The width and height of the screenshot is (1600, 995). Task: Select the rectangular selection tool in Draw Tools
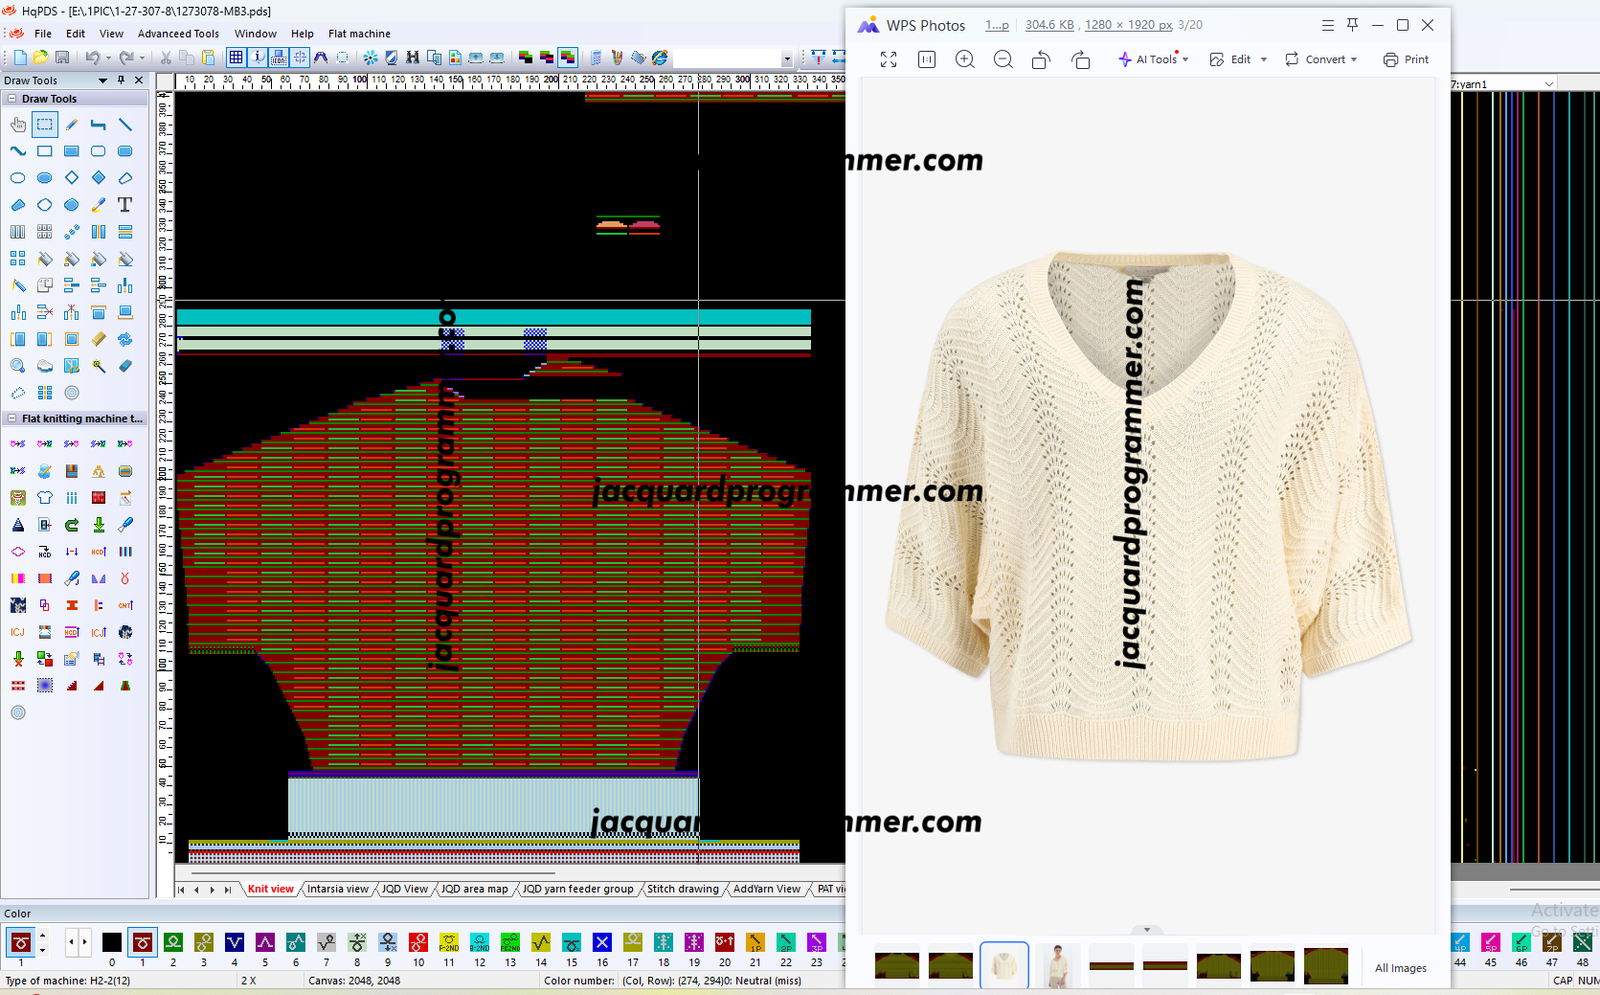pos(45,125)
